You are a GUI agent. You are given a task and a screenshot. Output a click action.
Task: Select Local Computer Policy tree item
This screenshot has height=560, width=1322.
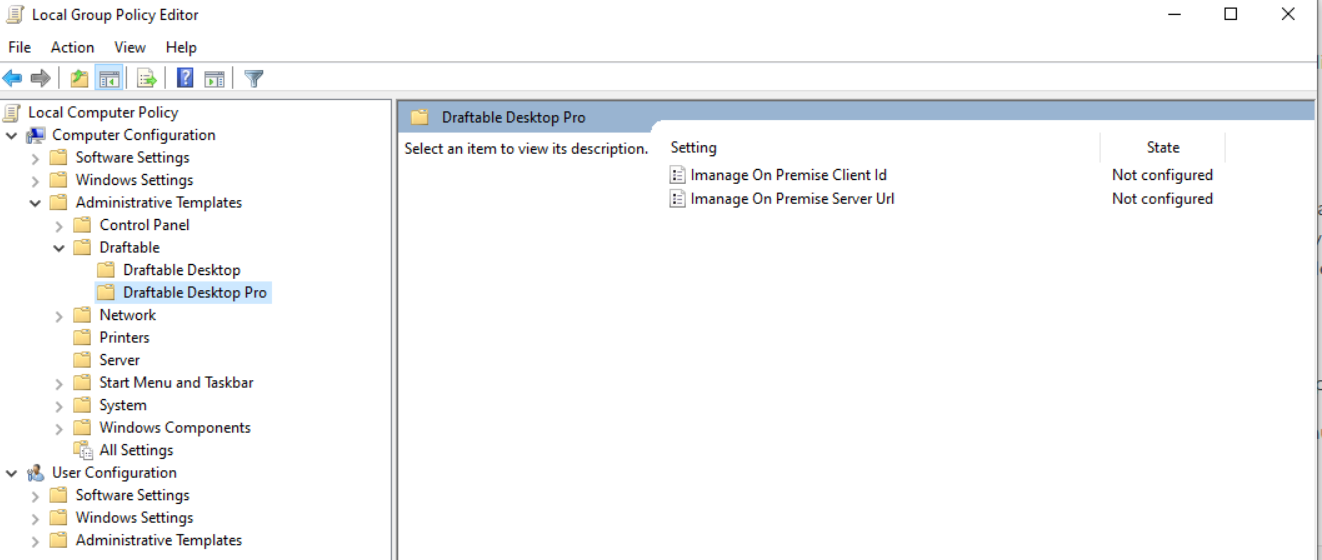pos(103,112)
